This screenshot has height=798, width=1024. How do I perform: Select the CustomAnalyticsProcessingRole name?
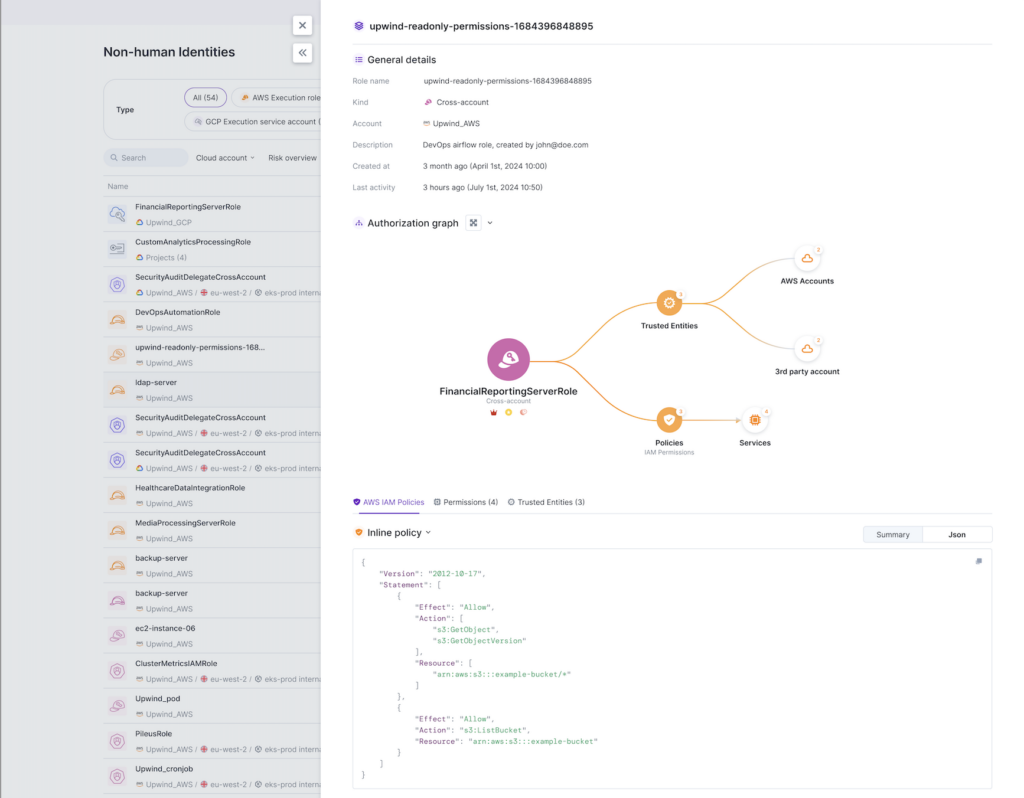pyautogui.click(x=193, y=242)
